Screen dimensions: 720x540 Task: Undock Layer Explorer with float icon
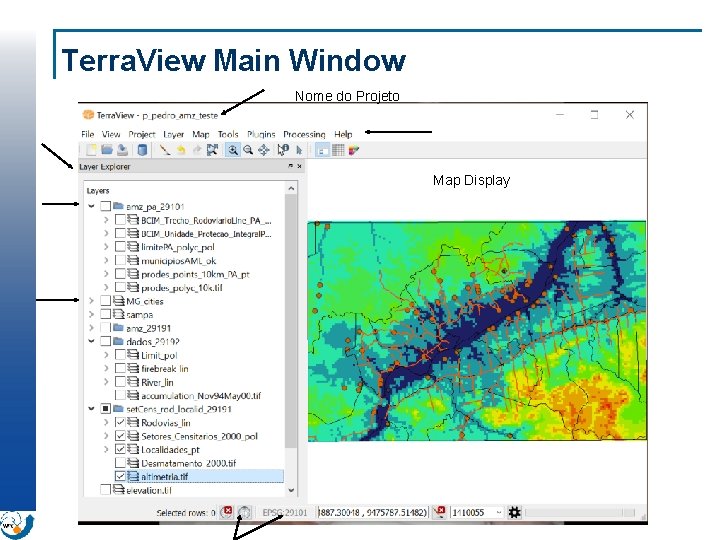click(x=291, y=166)
